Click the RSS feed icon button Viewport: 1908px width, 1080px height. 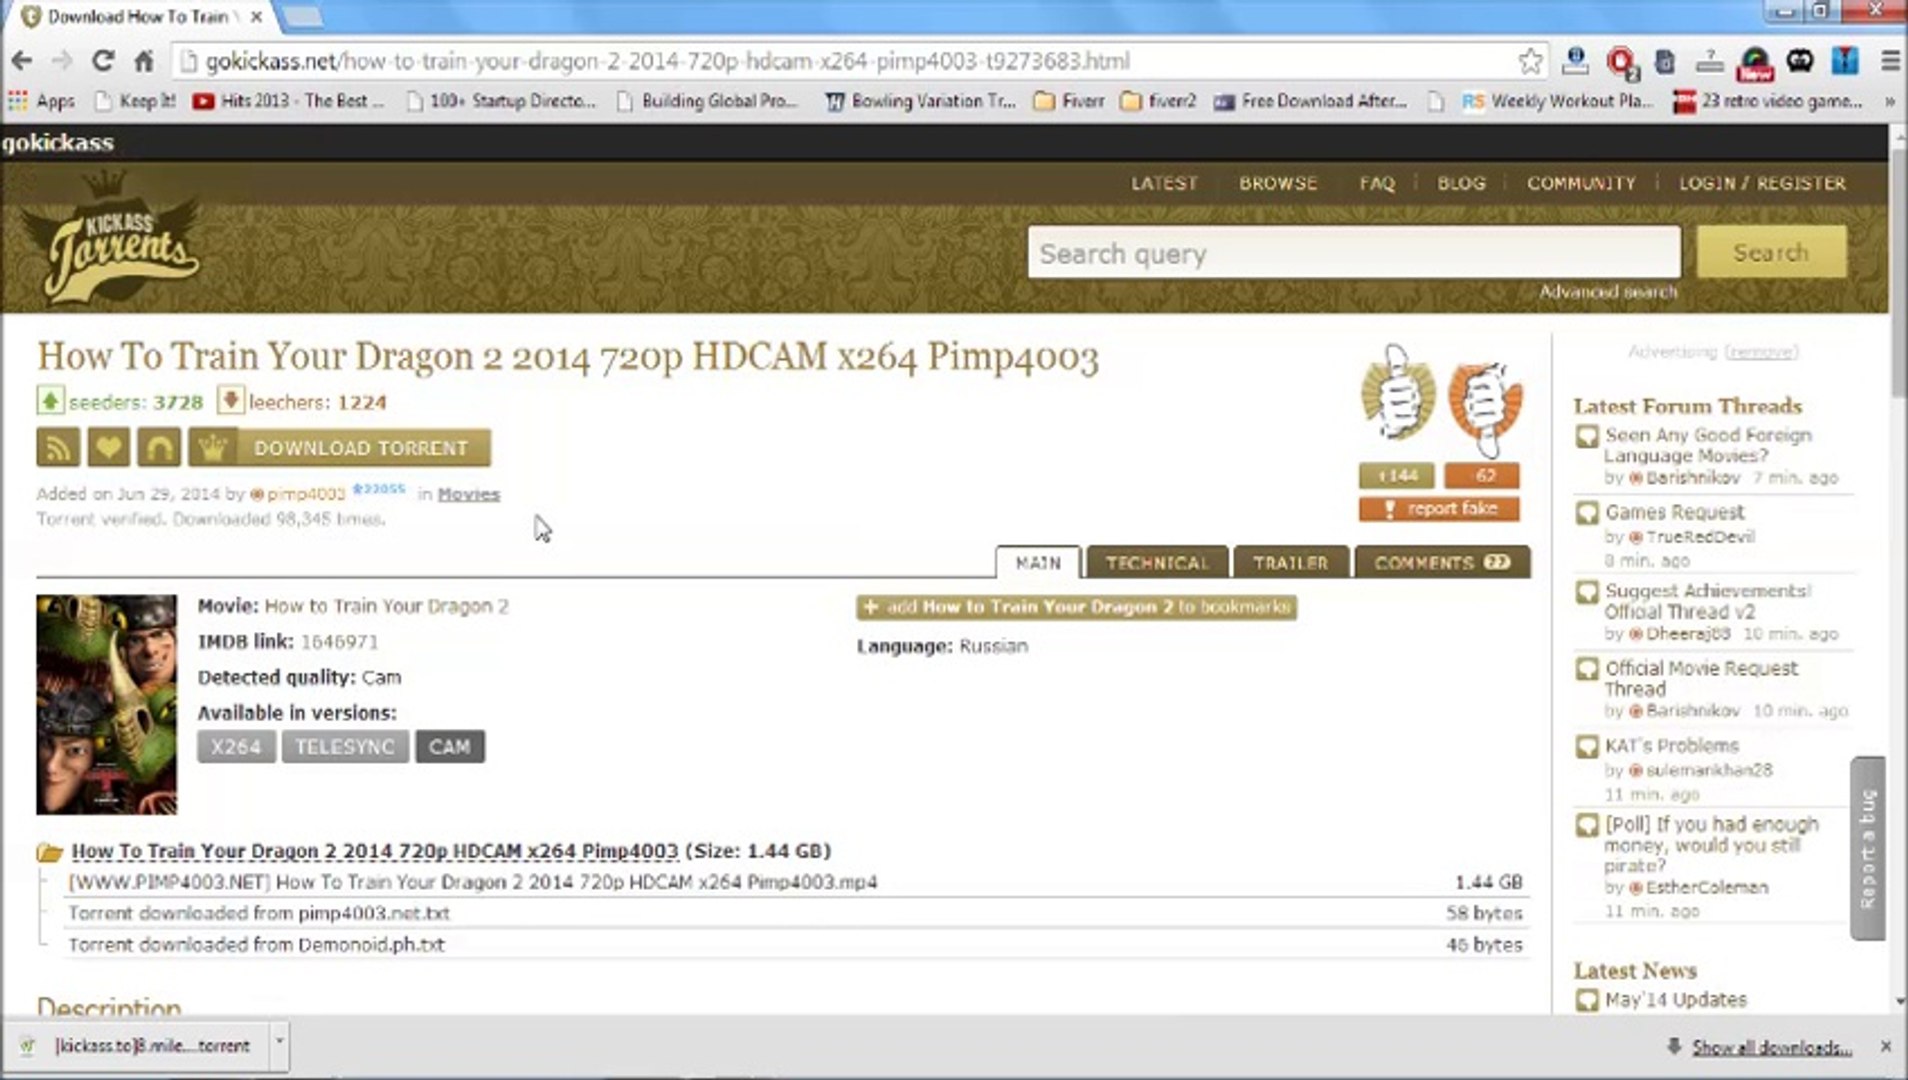pyautogui.click(x=58, y=448)
